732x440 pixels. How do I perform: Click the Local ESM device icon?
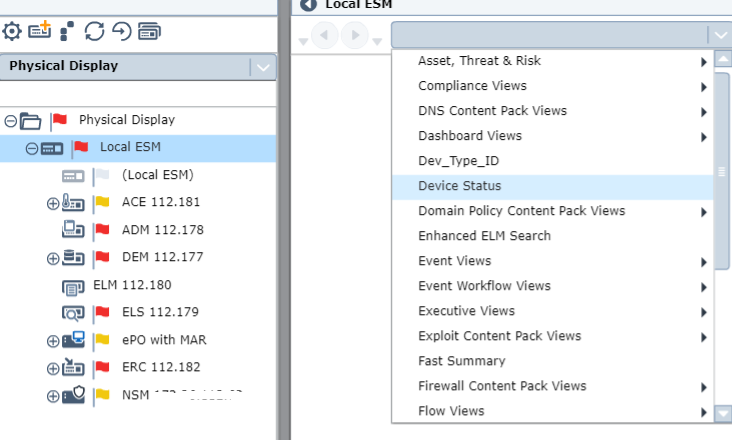pos(52,149)
